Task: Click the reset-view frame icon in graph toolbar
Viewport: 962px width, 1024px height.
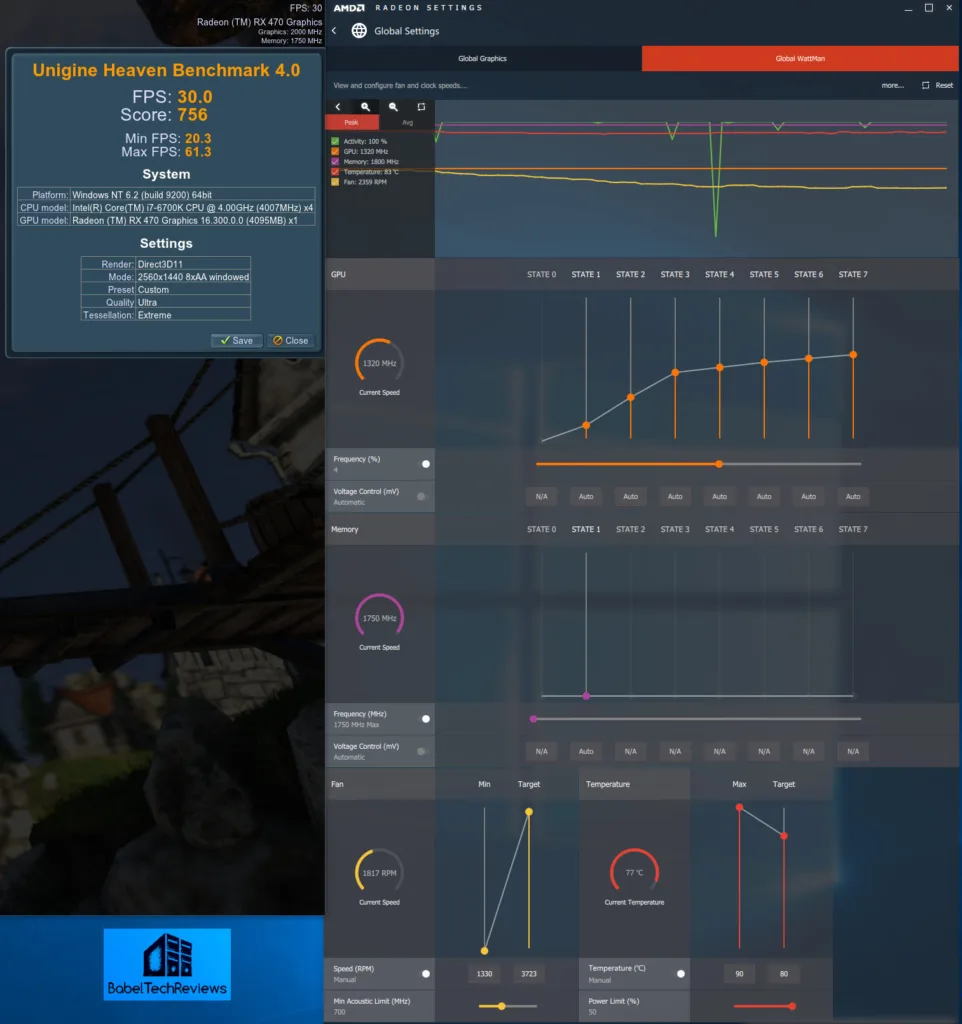Action: click(x=421, y=106)
